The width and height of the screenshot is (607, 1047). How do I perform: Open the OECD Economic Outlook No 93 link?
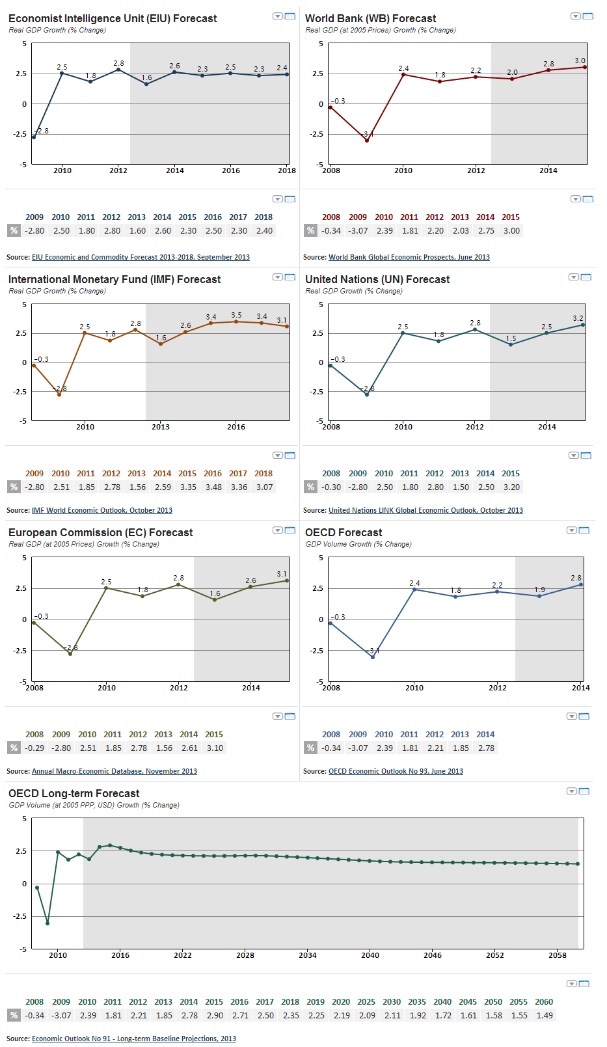[x=395, y=771]
